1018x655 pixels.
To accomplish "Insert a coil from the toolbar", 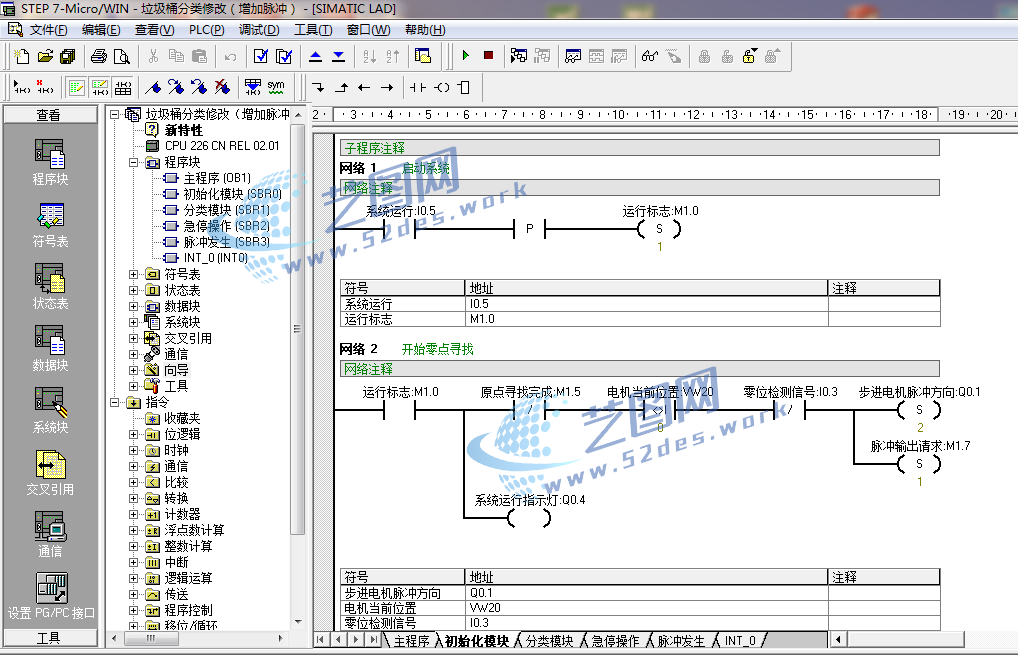I will [x=442, y=87].
